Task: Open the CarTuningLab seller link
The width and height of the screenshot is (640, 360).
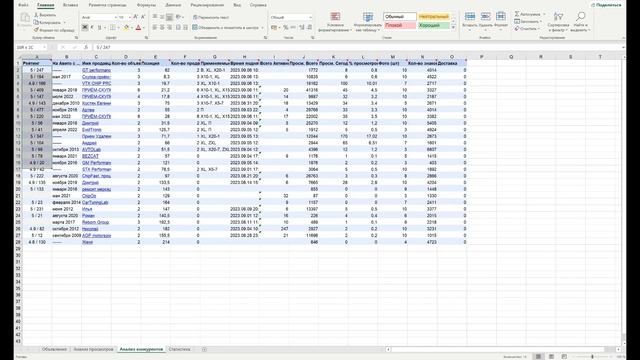Action: (95, 202)
